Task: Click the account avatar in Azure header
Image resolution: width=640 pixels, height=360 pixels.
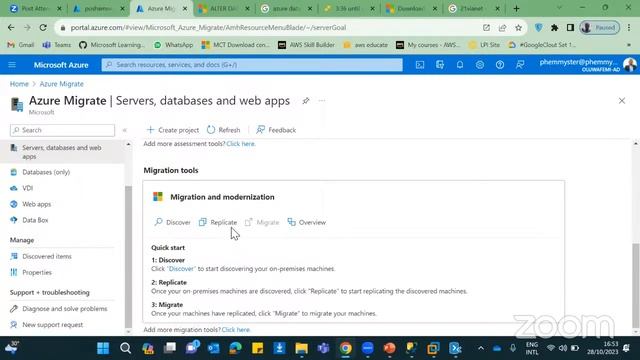Action: tap(630, 64)
